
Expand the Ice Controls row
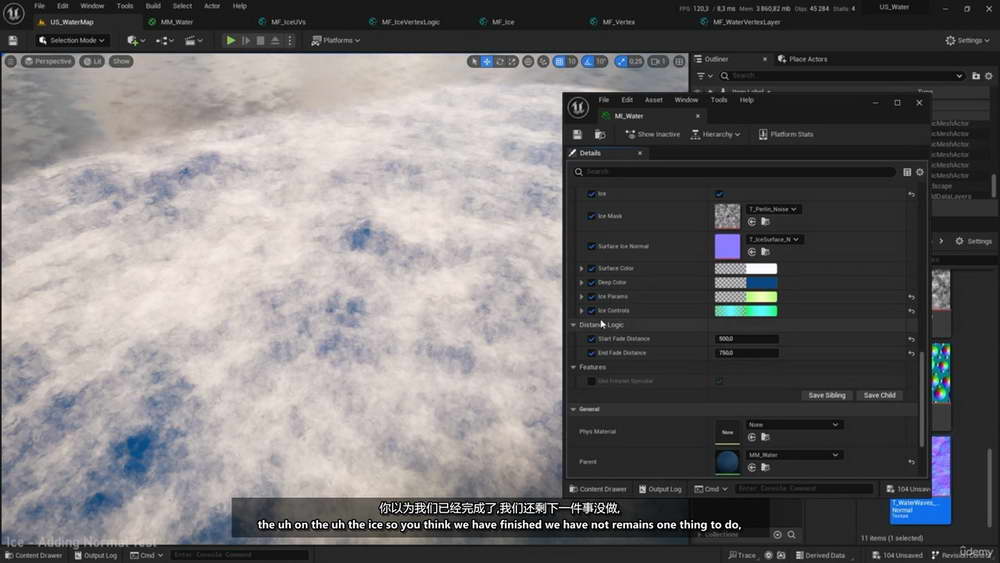point(581,311)
